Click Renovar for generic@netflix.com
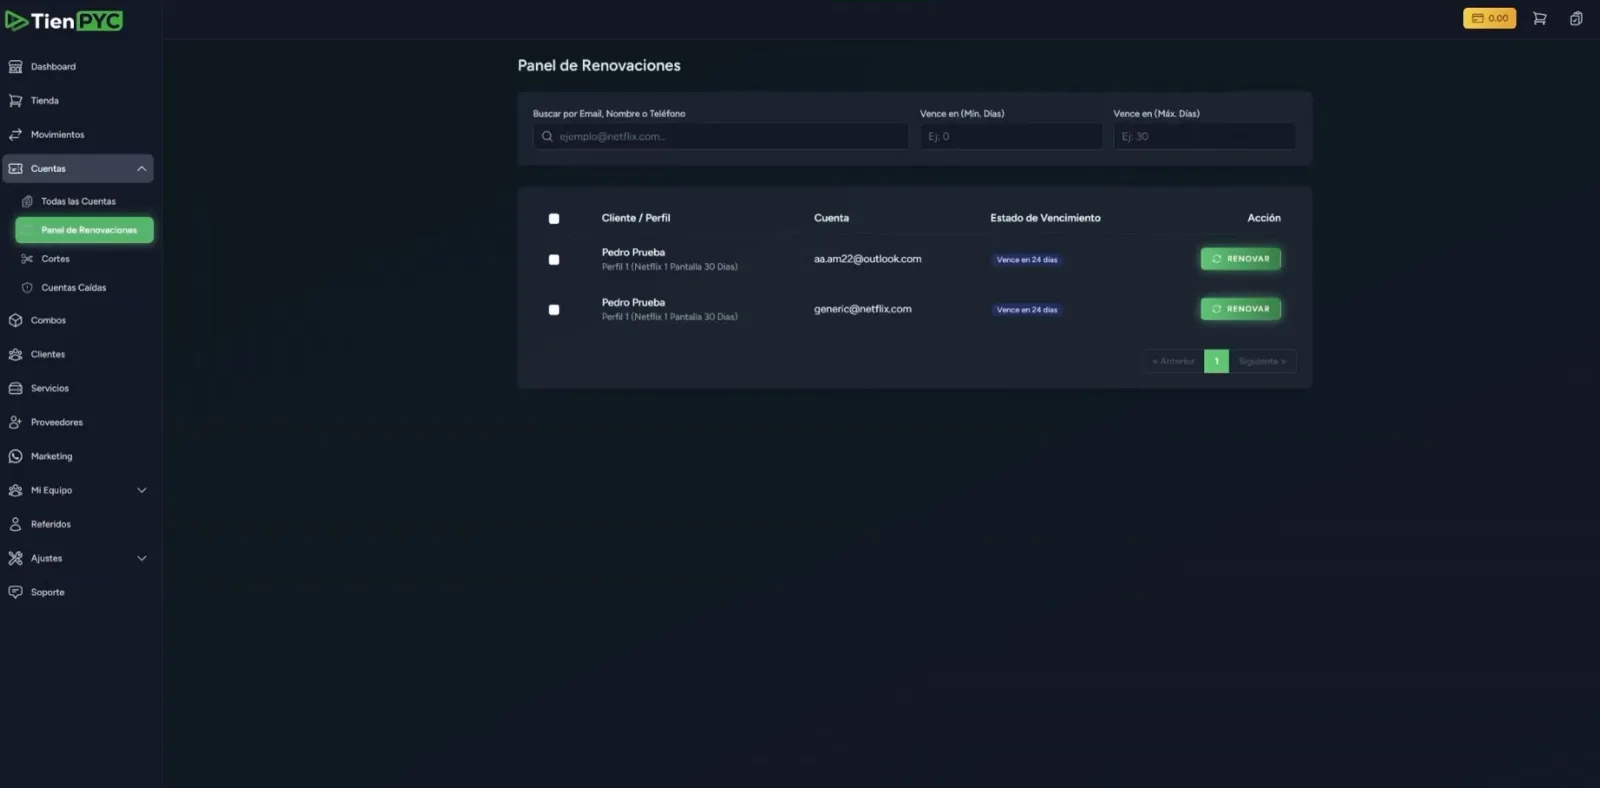The height and width of the screenshot is (788, 1600). [x=1240, y=309]
